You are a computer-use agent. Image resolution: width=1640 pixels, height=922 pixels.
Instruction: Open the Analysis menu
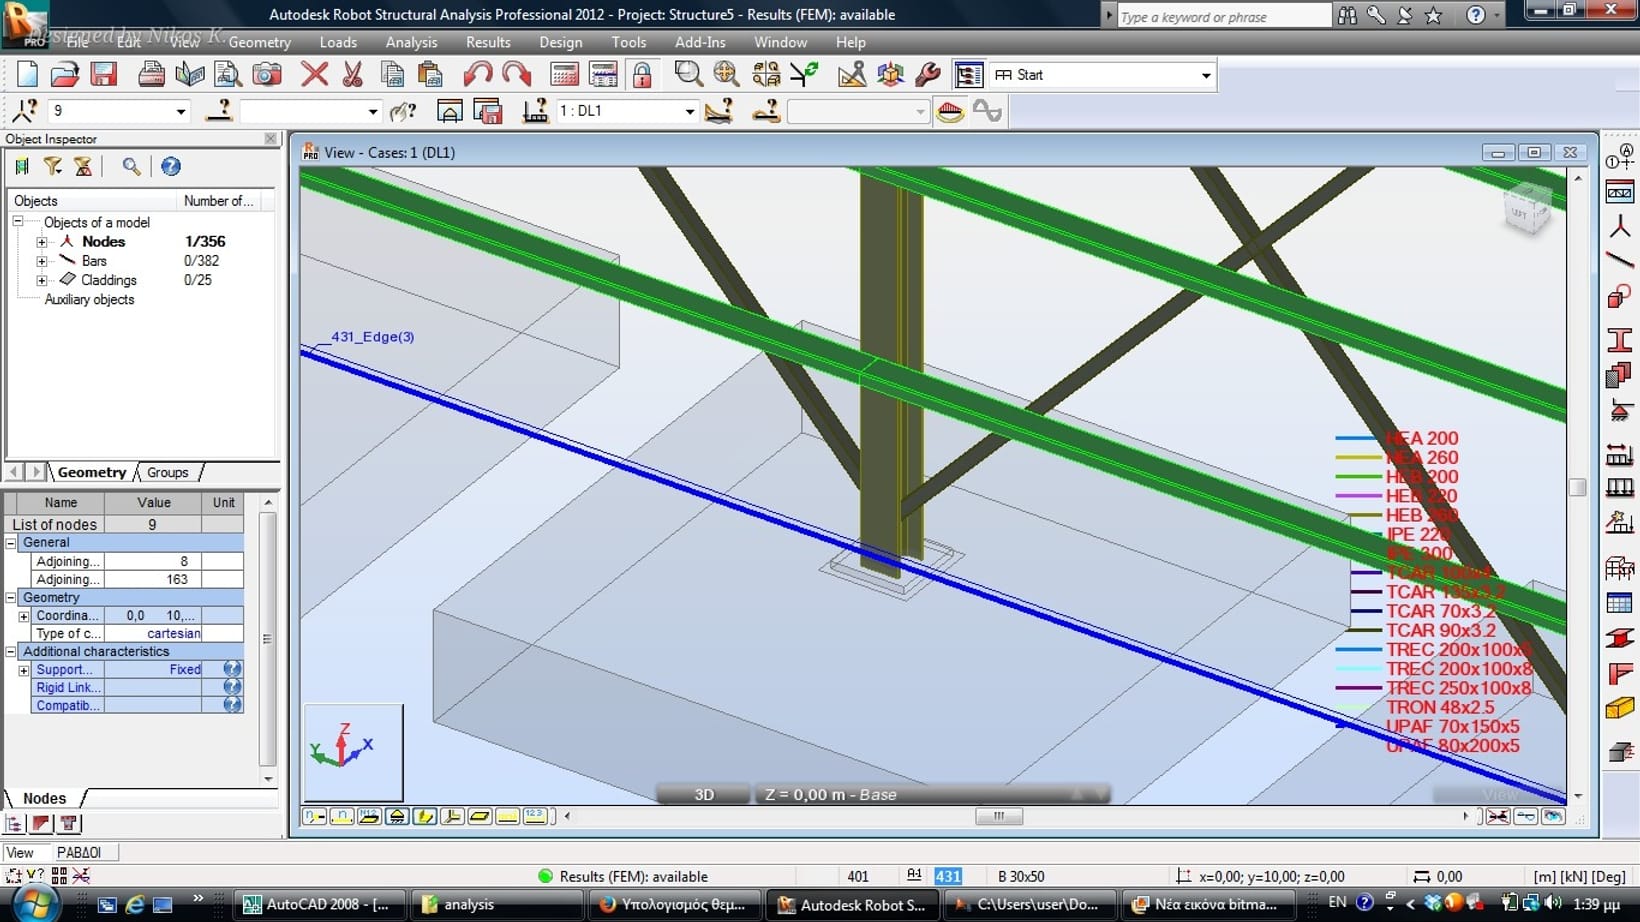click(411, 43)
